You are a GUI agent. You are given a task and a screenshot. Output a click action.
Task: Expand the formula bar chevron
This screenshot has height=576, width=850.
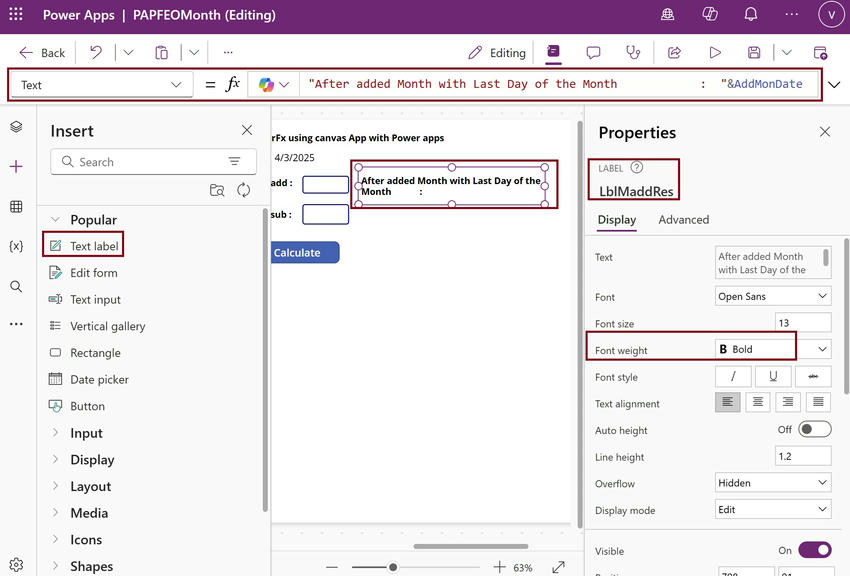click(x=834, y=85)
